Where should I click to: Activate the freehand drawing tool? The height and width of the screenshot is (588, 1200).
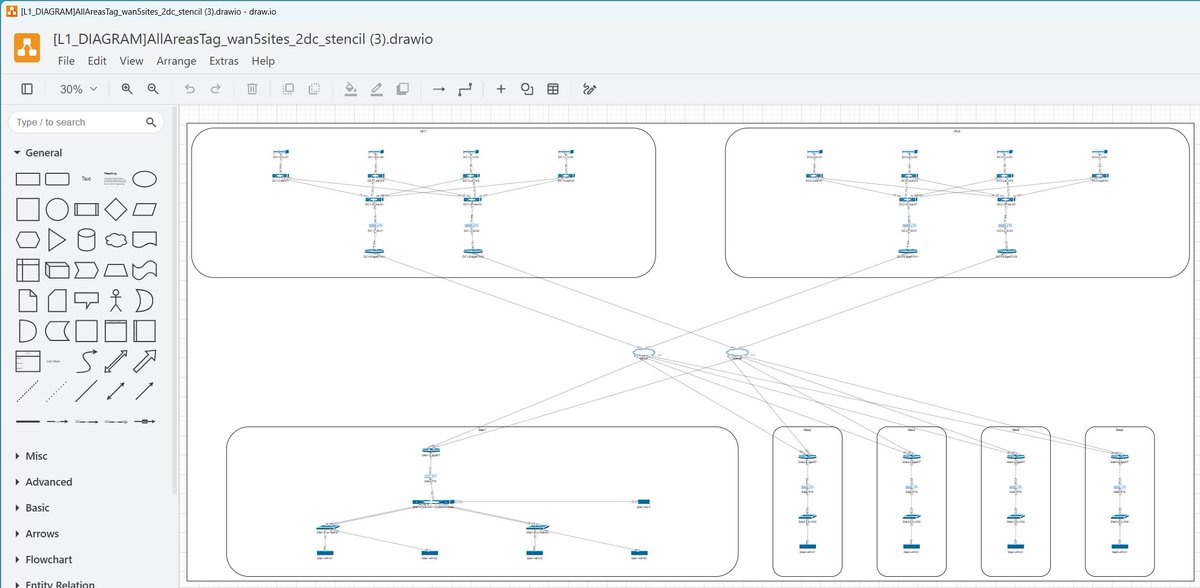coord(590,89)
